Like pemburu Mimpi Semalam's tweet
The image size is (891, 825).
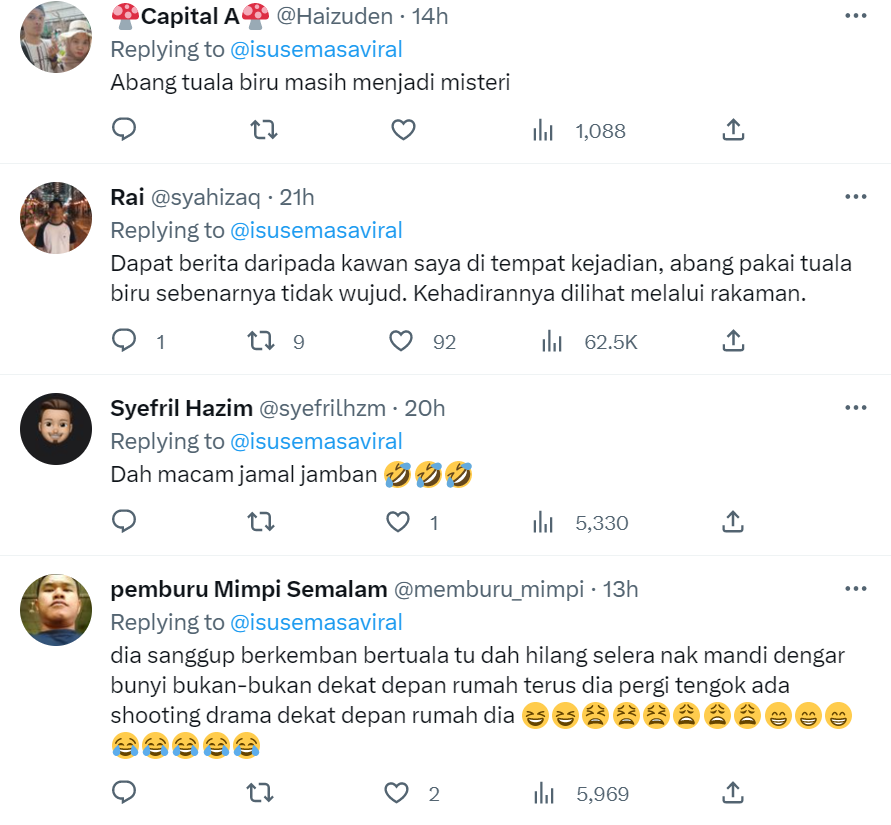(398, 794)
